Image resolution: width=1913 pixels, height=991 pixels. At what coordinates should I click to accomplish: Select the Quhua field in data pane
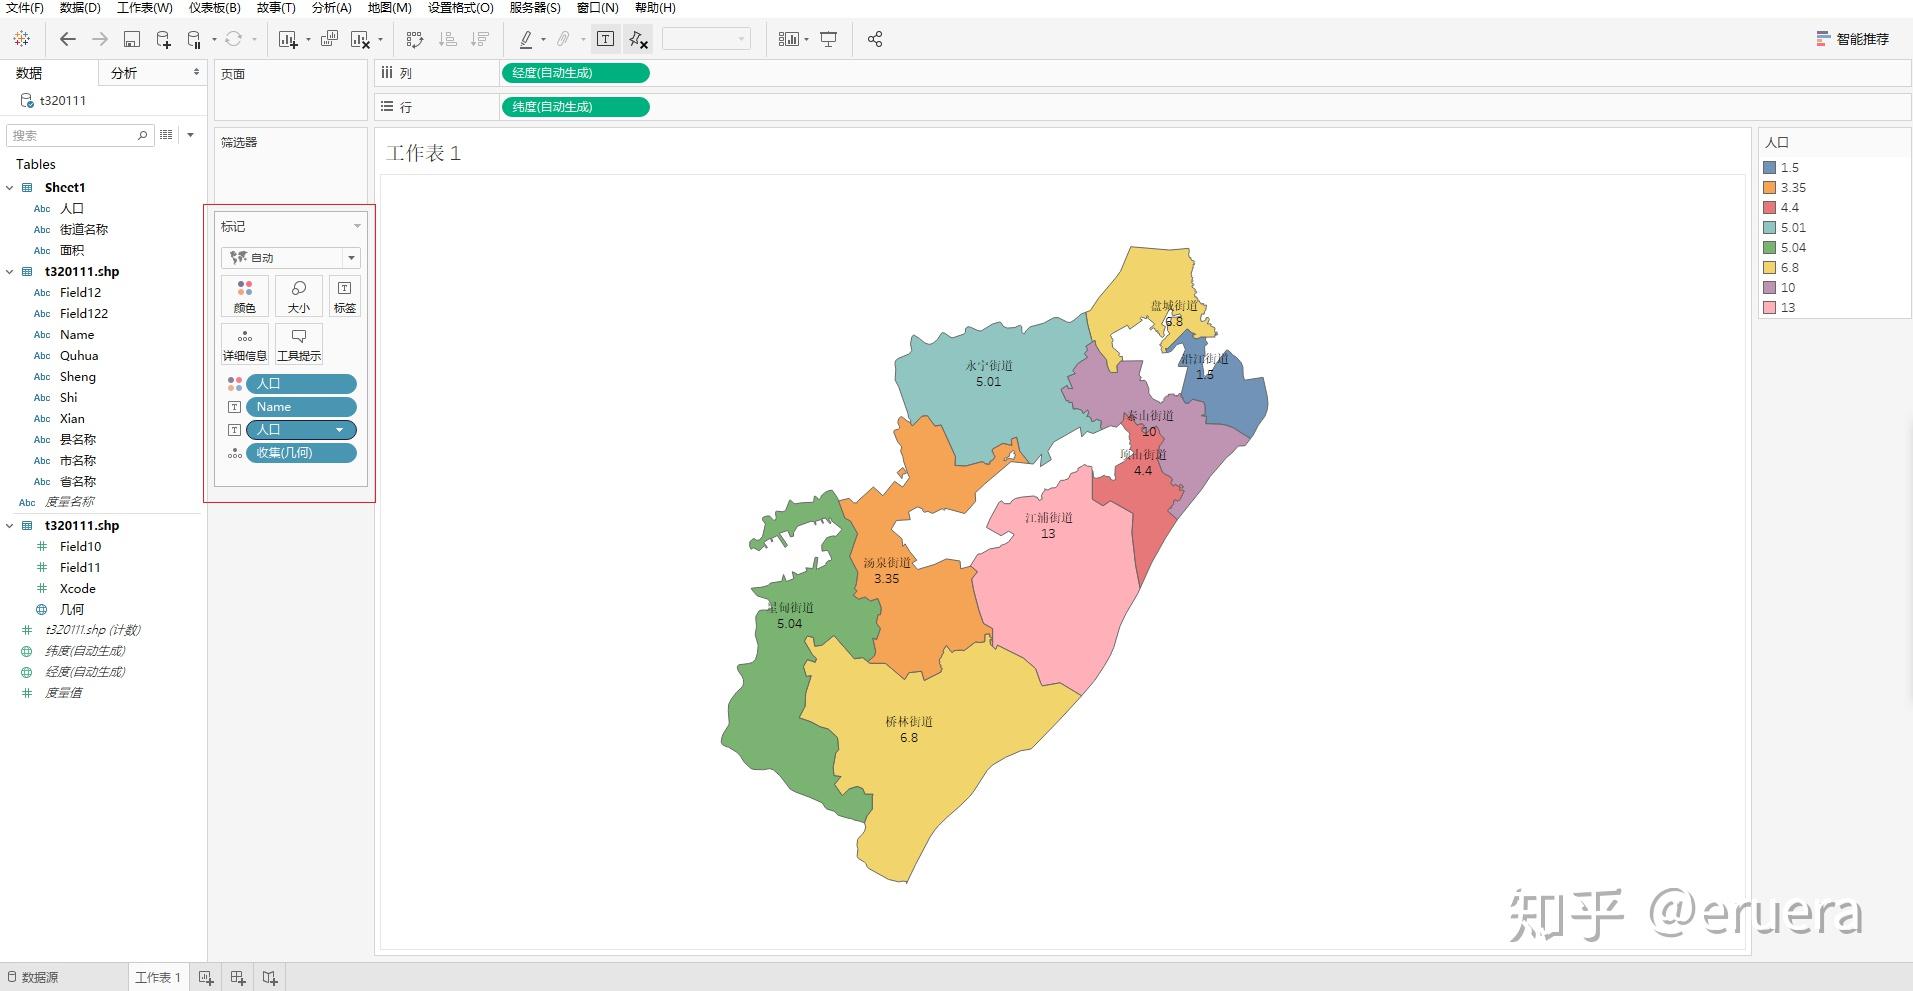pyautogui.click(x=79, y=356)
